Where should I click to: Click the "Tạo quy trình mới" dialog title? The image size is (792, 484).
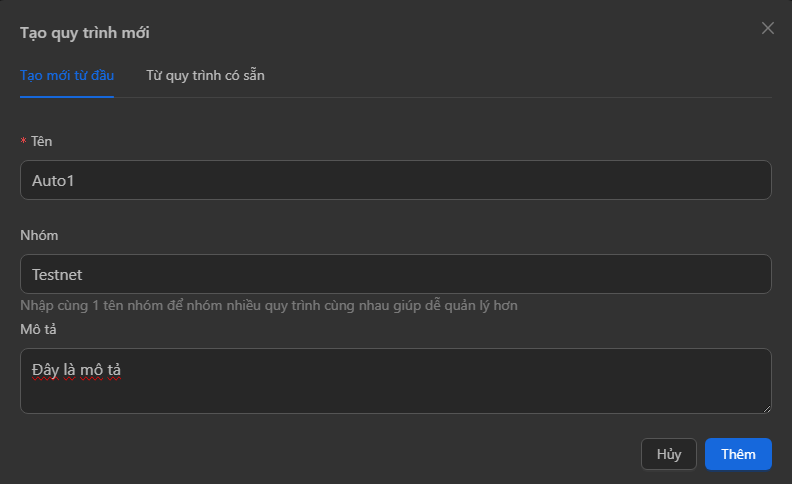[x=85, y=32]
